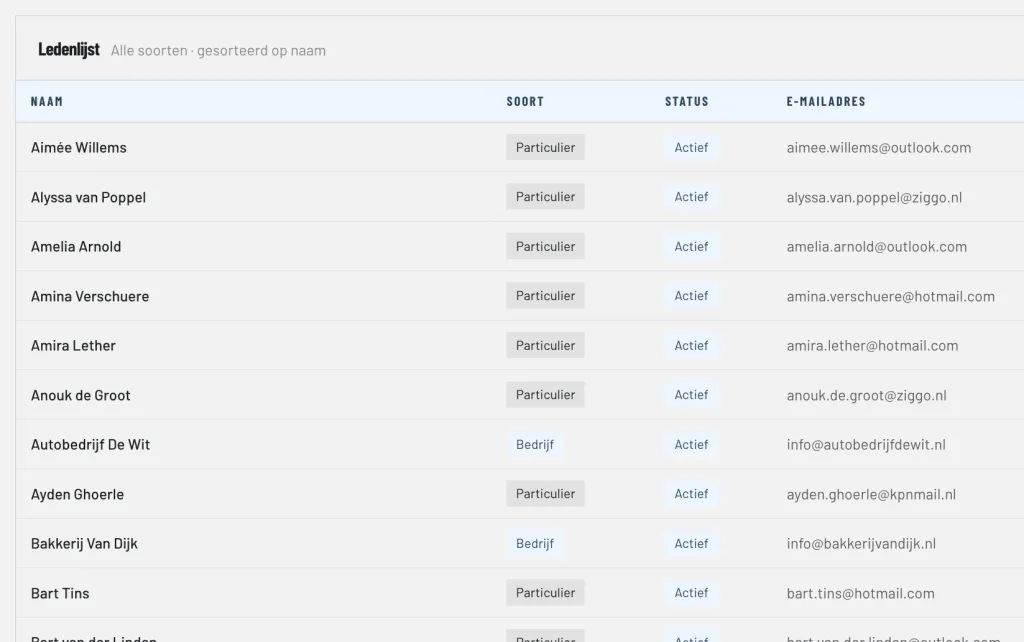Click the NAAM column header
The width and height of the screenshot is (1024, 642).
tap(47, 101)
